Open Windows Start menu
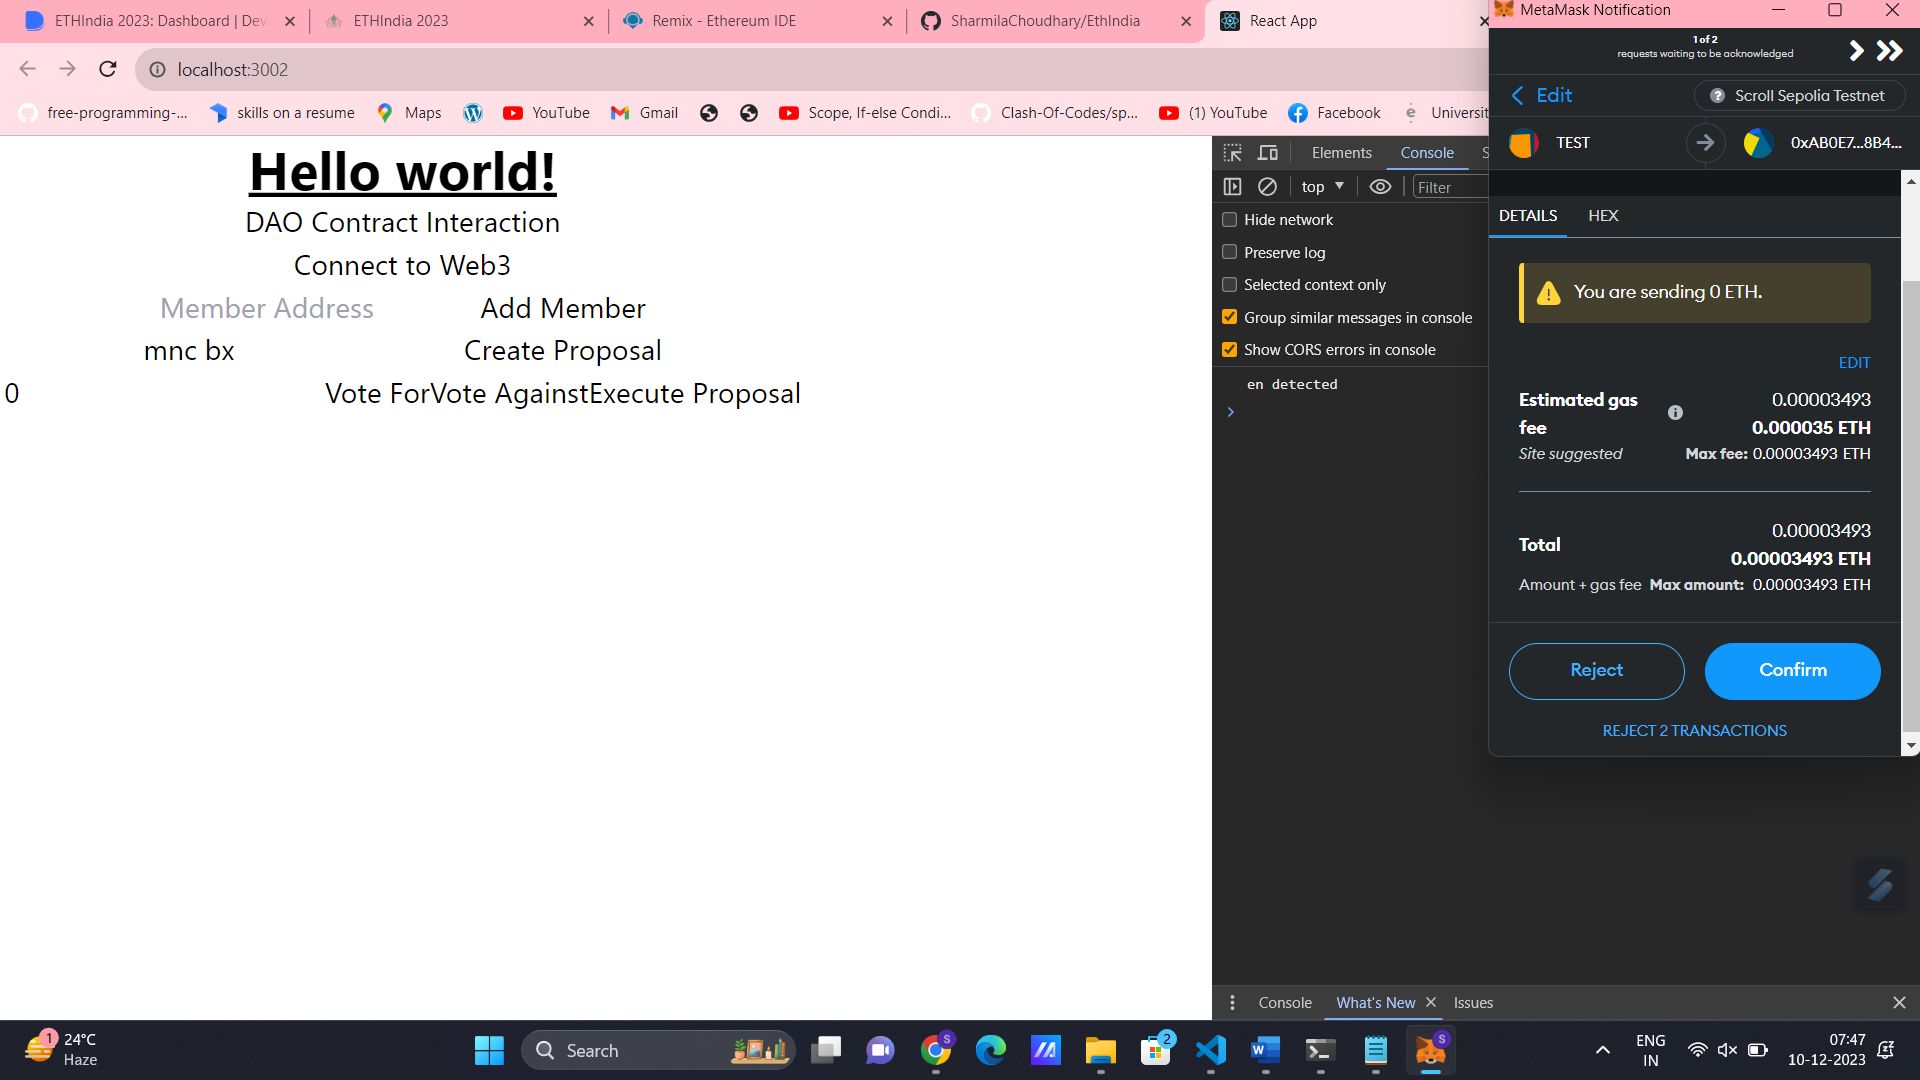Screen dimensions: 1920x1080 489,1050
